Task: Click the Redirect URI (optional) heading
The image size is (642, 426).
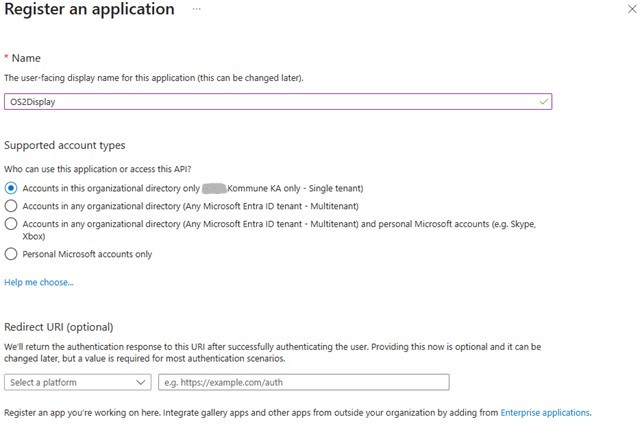Action: [58, 327]
